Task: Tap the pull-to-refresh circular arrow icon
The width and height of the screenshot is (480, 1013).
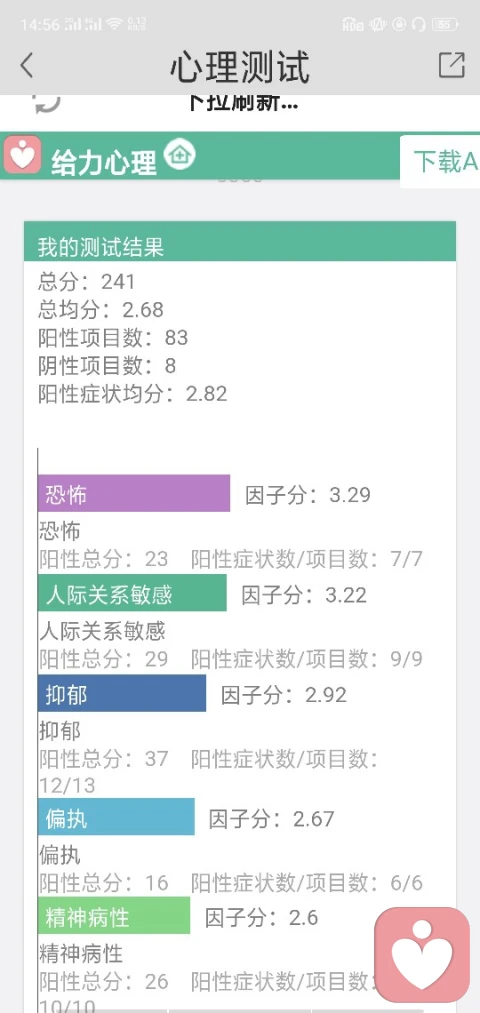Action: (47, 102)
